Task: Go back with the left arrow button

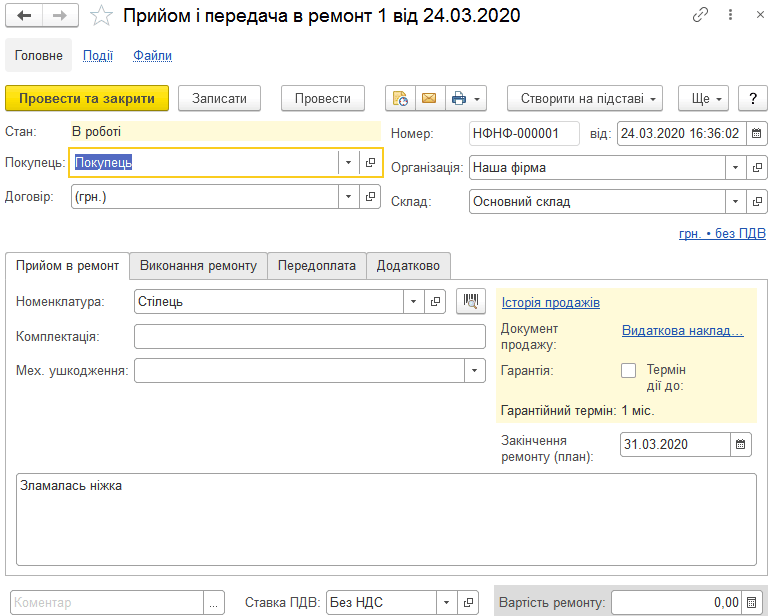Action: 24,16
